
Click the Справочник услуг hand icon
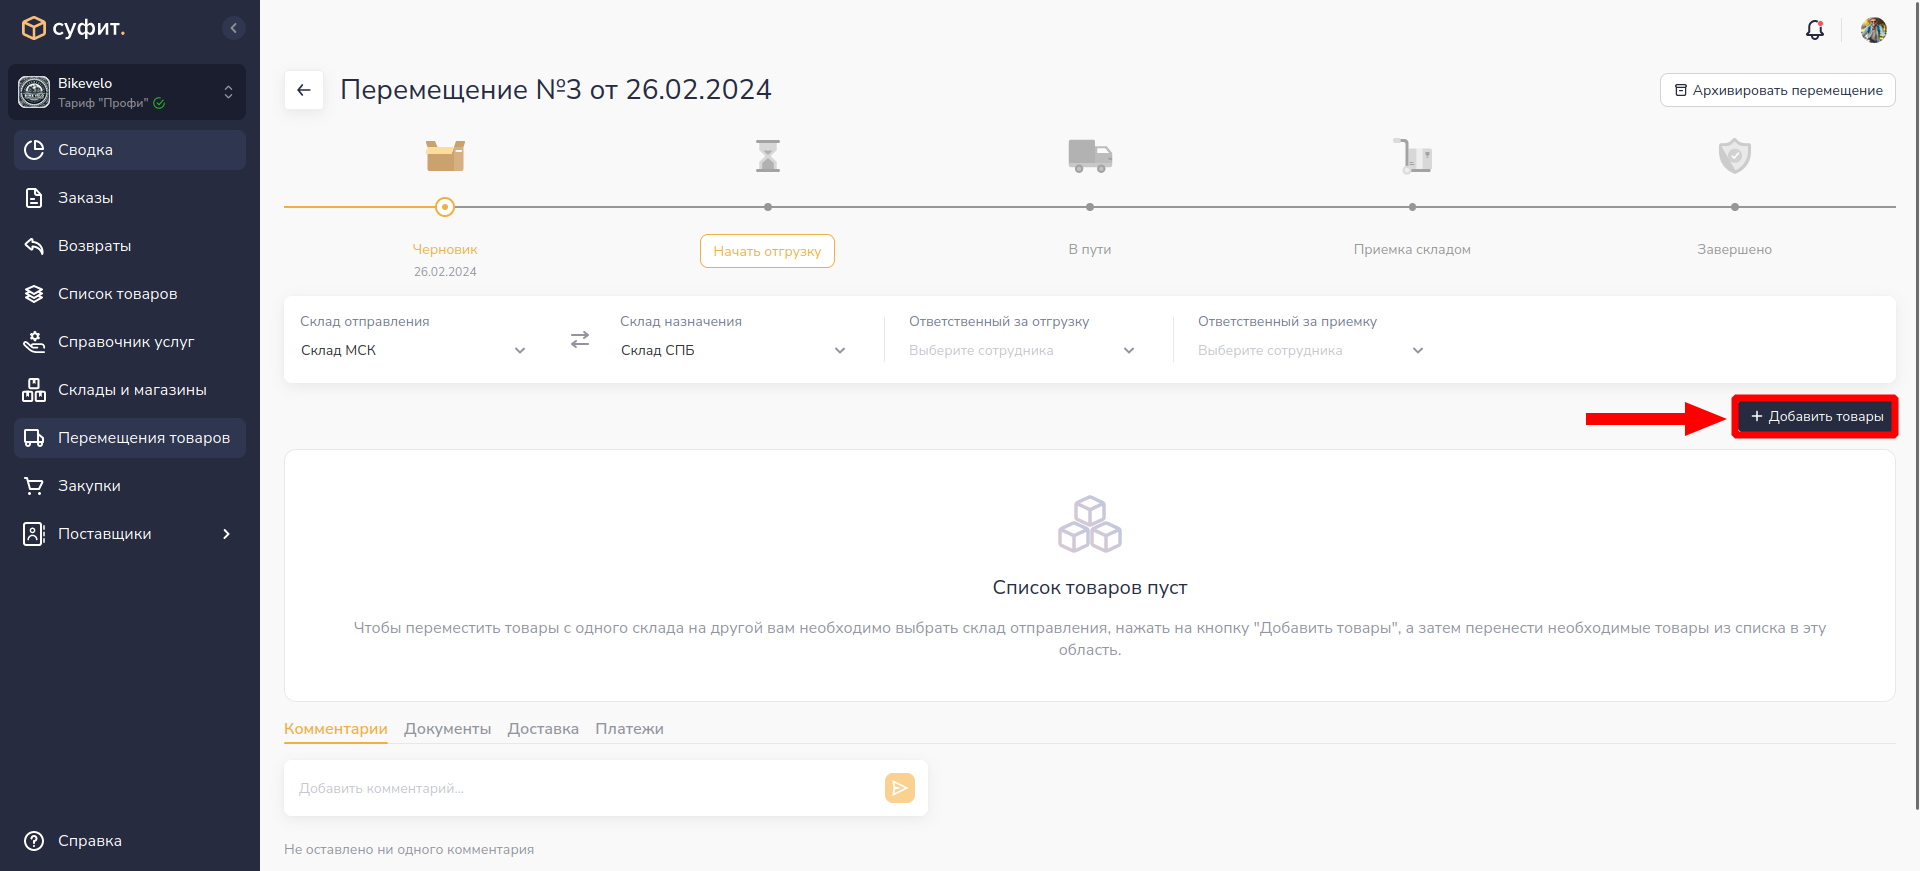point(34,342)
